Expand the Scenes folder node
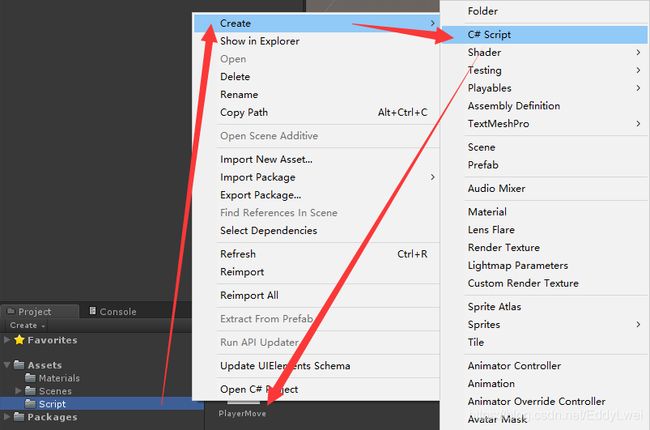The width and height of the screenshot is (650, 430). pos(18,391)
